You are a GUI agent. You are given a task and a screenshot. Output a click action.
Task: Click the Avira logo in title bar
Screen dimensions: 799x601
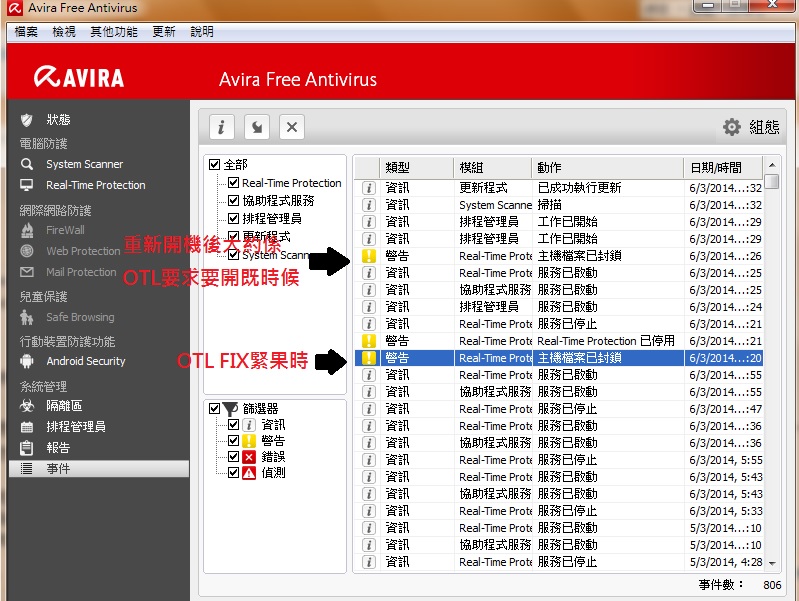pyautogui.click(x=14, y=8)
